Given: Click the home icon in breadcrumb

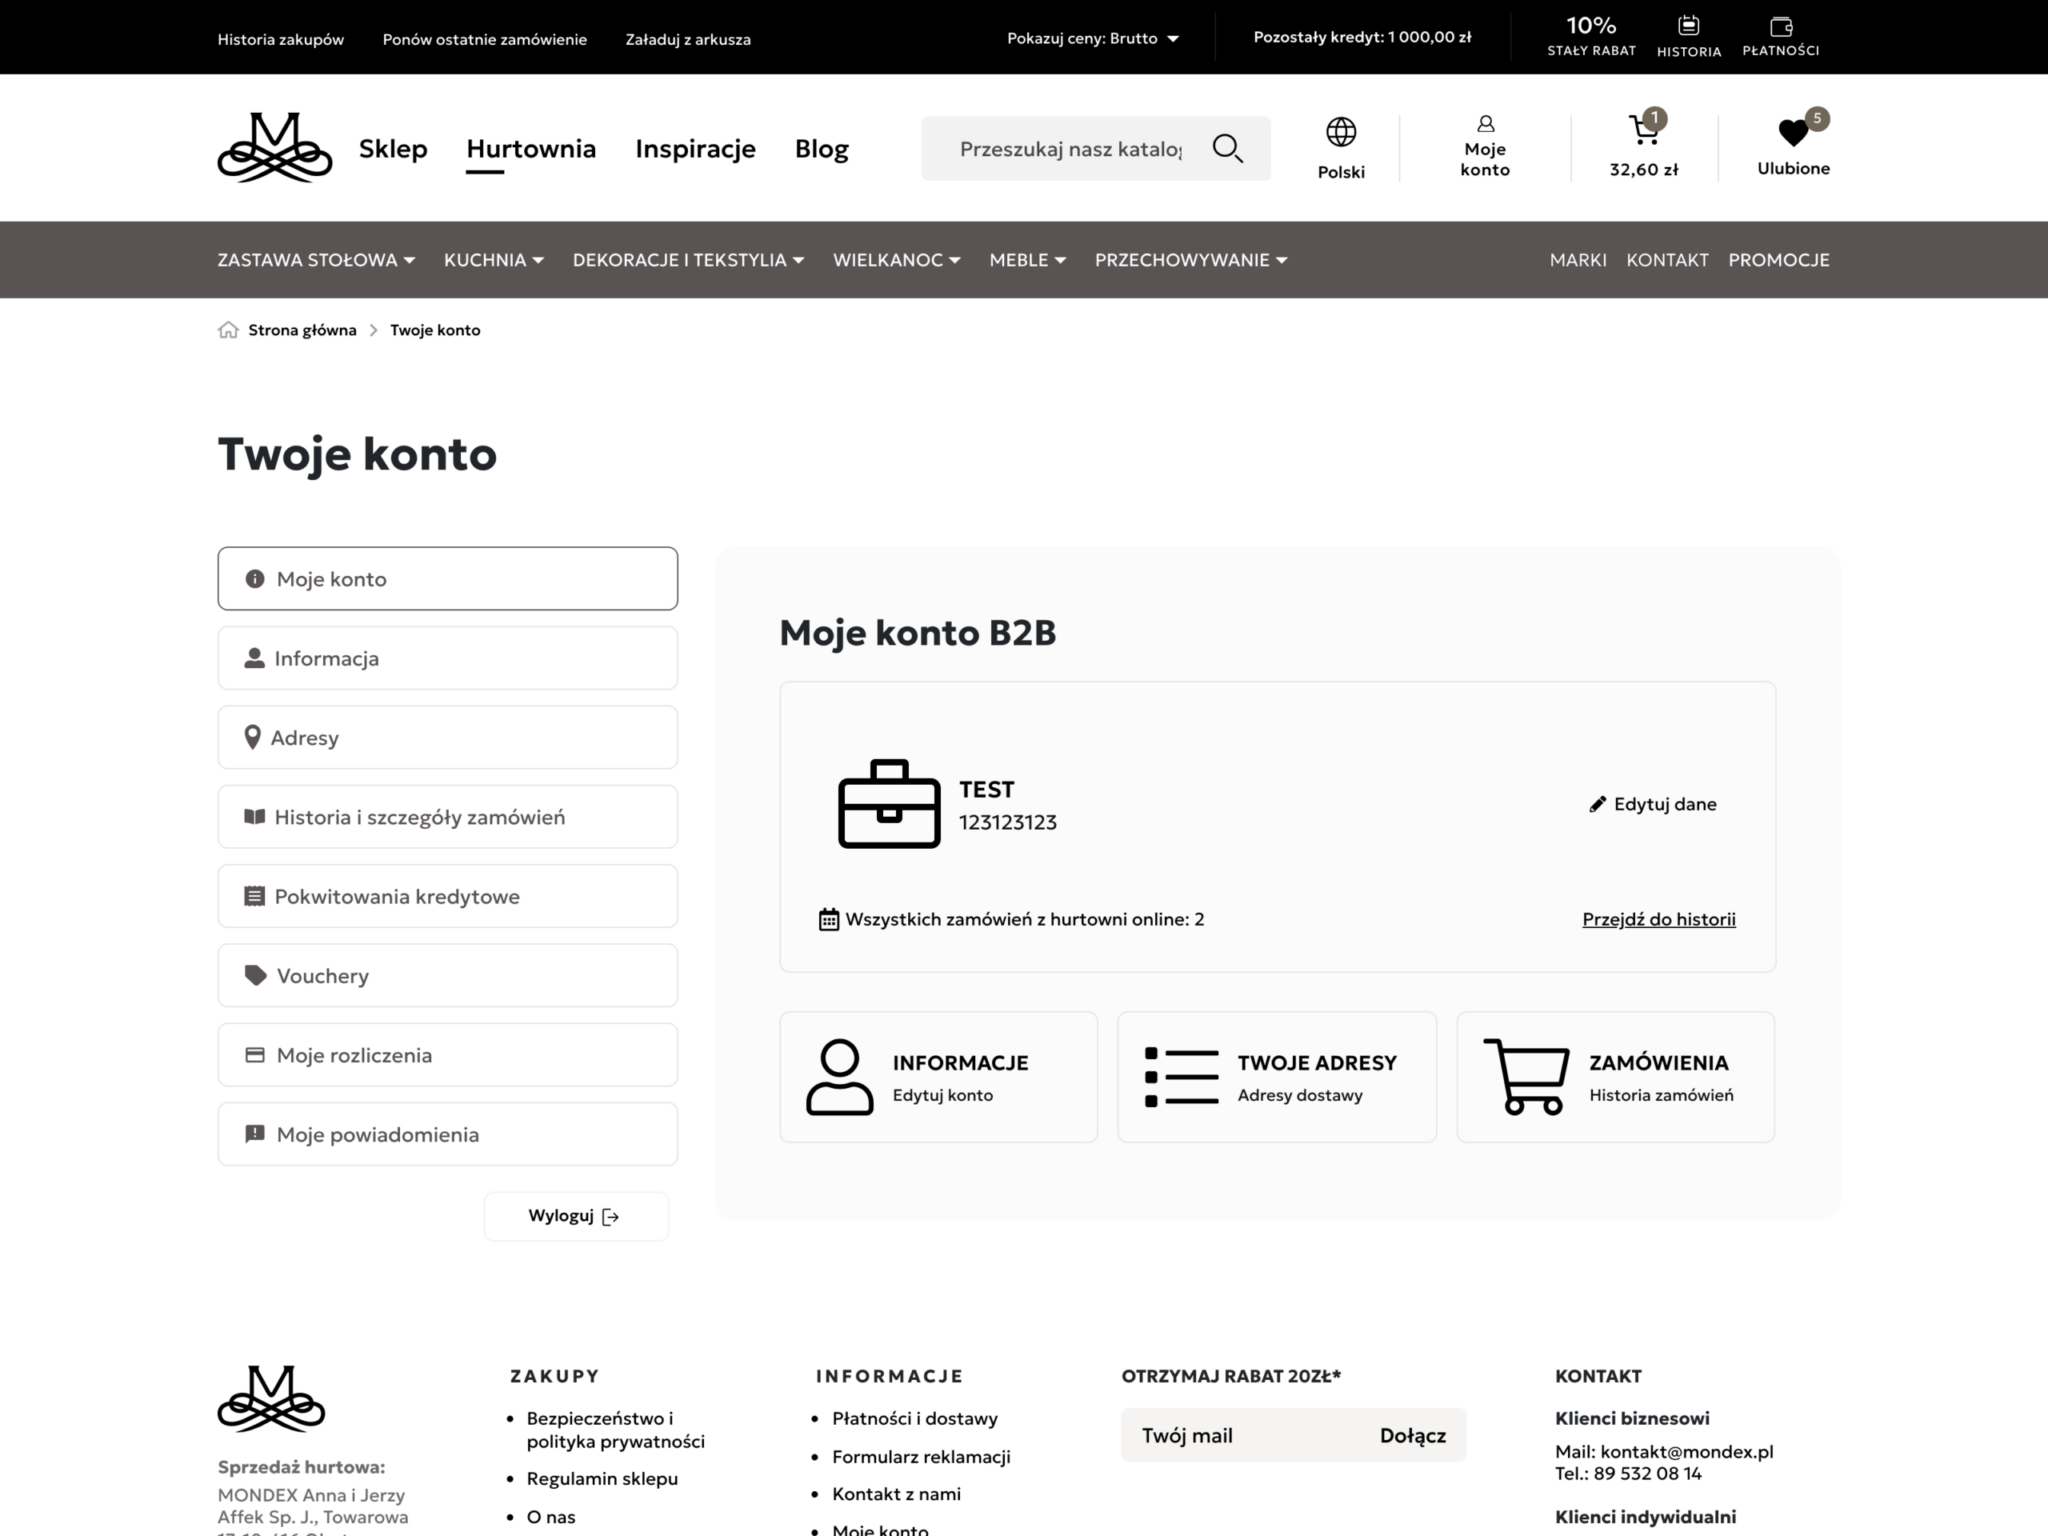Looking at the screenshot, I should pyautogui.click(x=228, y=330).
